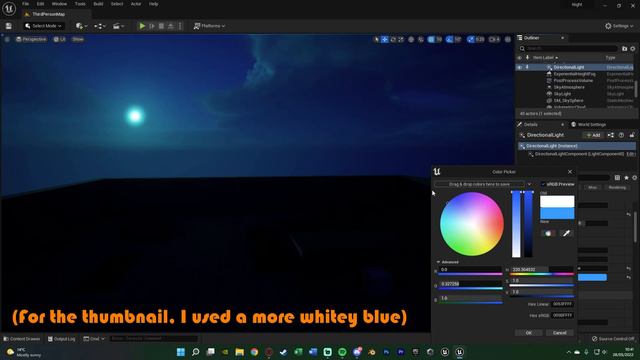Click the Blueprint/Add Script icon in Details
The image size is (640, 360).
click(x=611, y=135)
